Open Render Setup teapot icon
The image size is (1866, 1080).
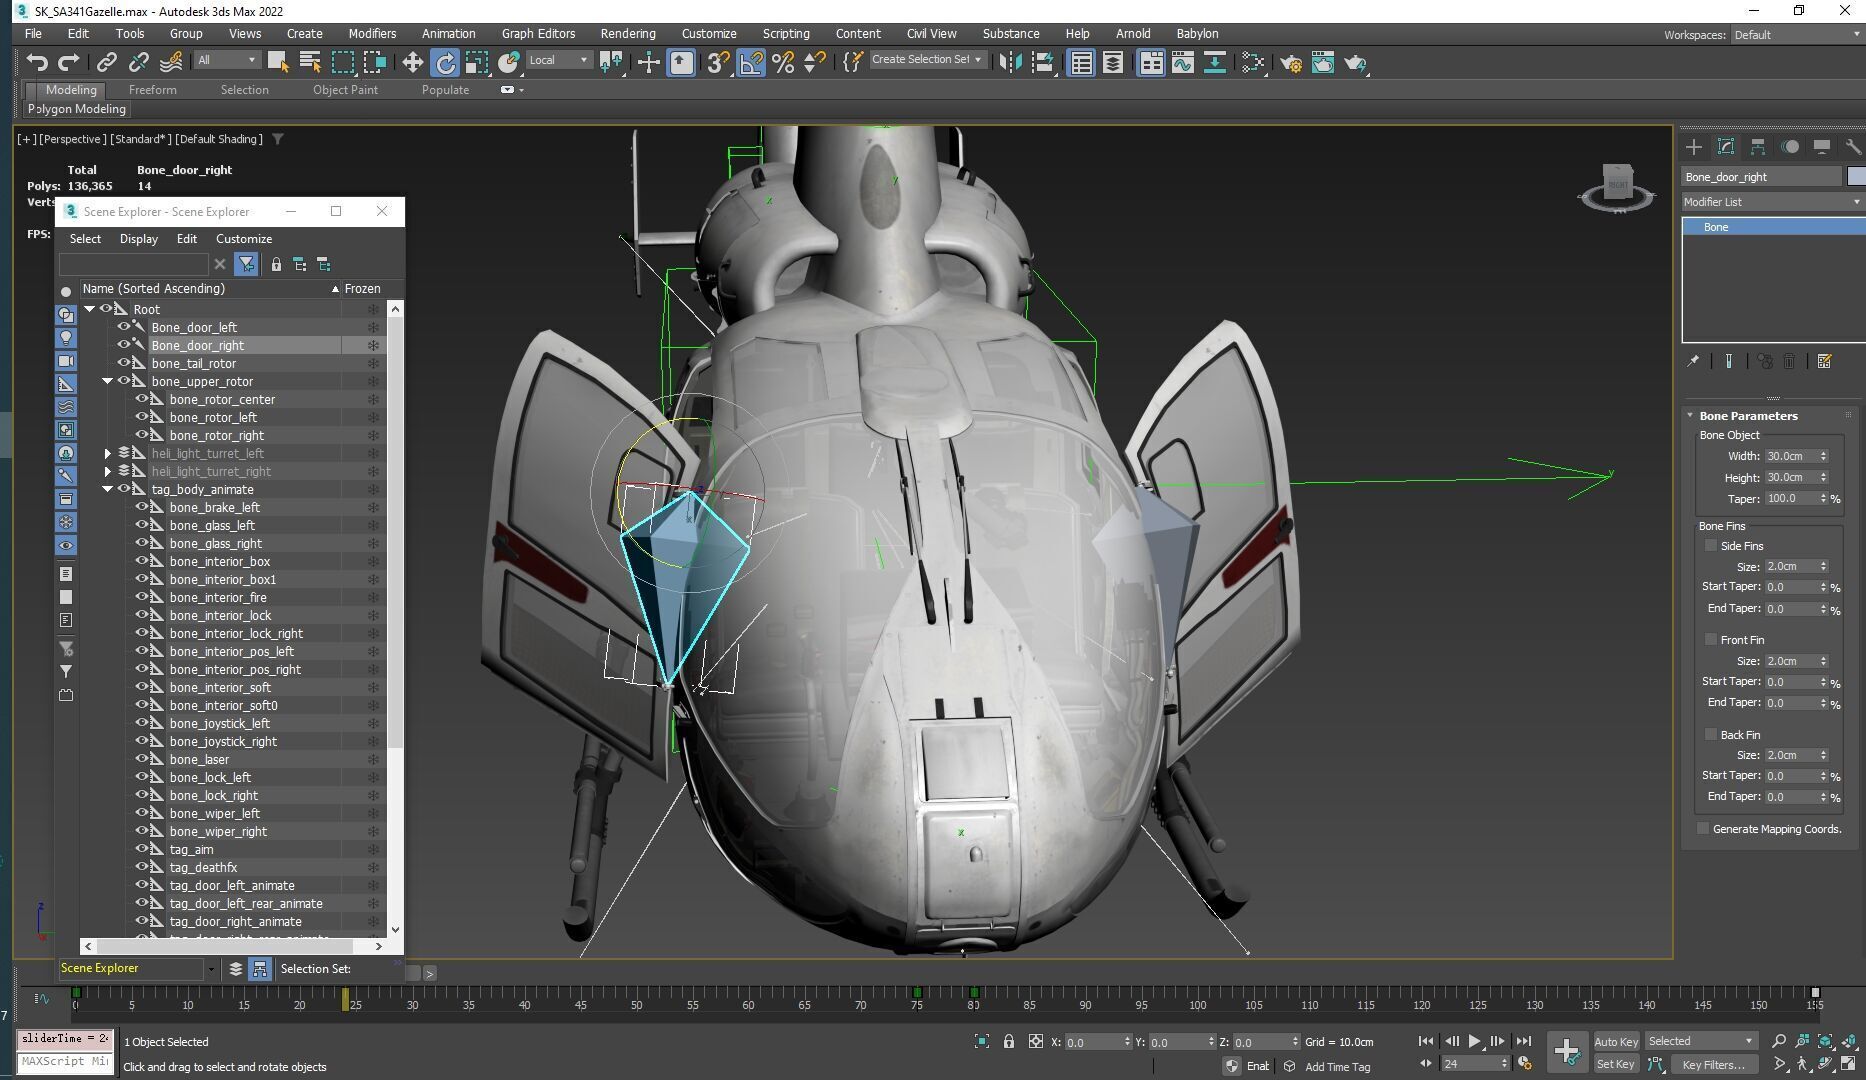coord(1291,63)
